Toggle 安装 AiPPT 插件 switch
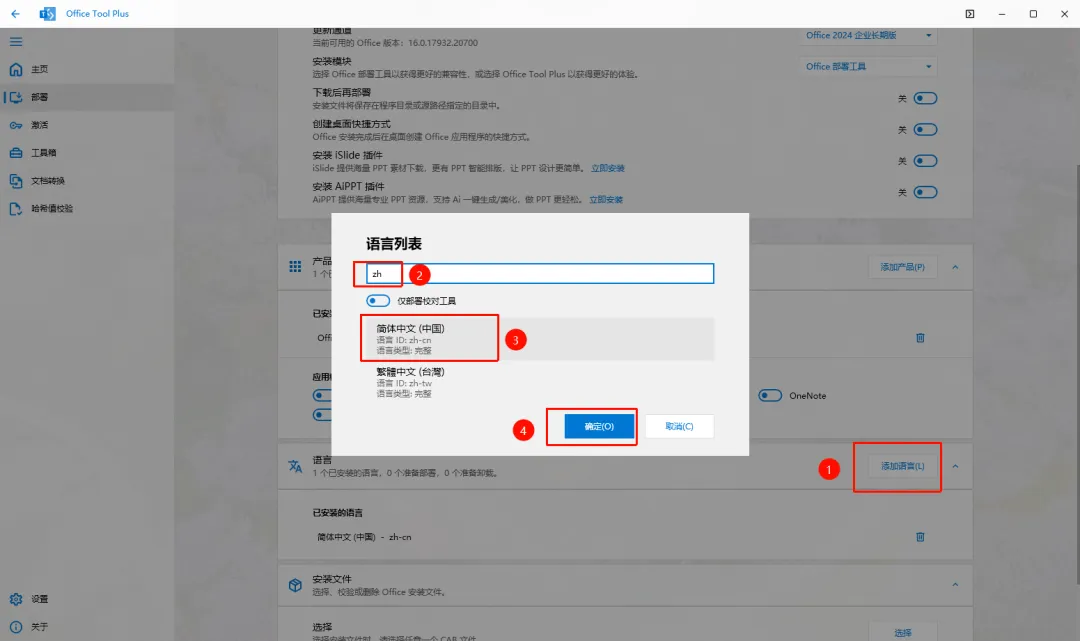Screen dimensions: 1080x641 coord(925,192)
